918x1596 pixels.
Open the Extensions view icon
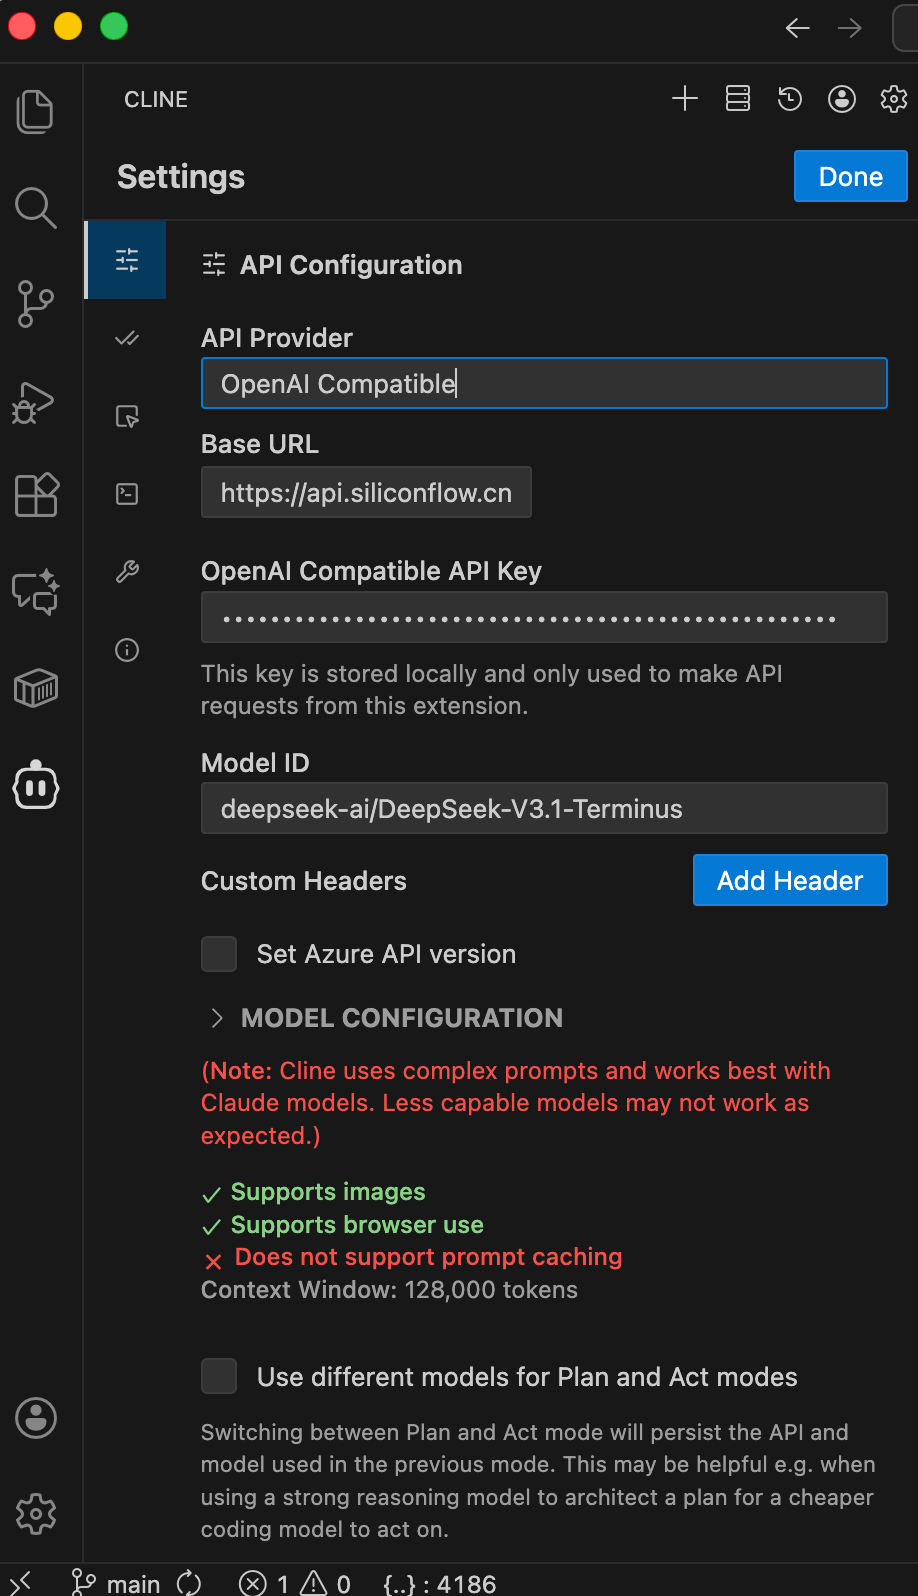pyautogui.click(x=36, y=495)
